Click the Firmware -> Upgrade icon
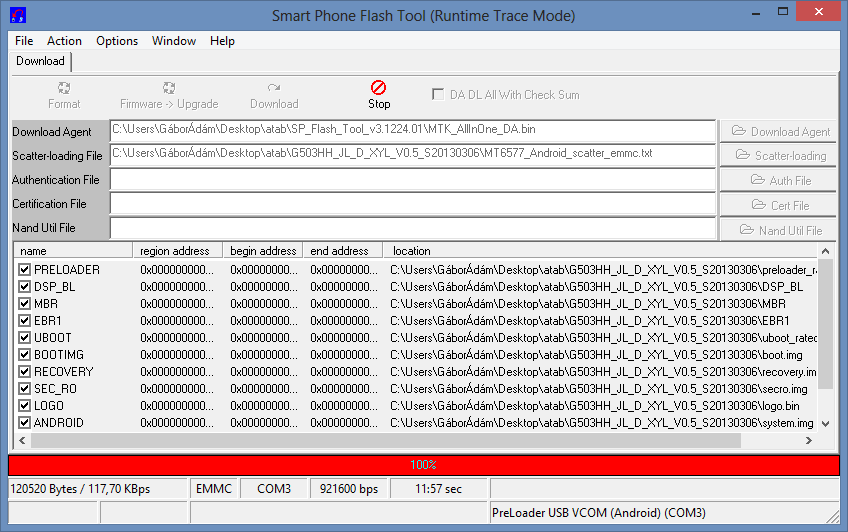 [x=169, y=88]
